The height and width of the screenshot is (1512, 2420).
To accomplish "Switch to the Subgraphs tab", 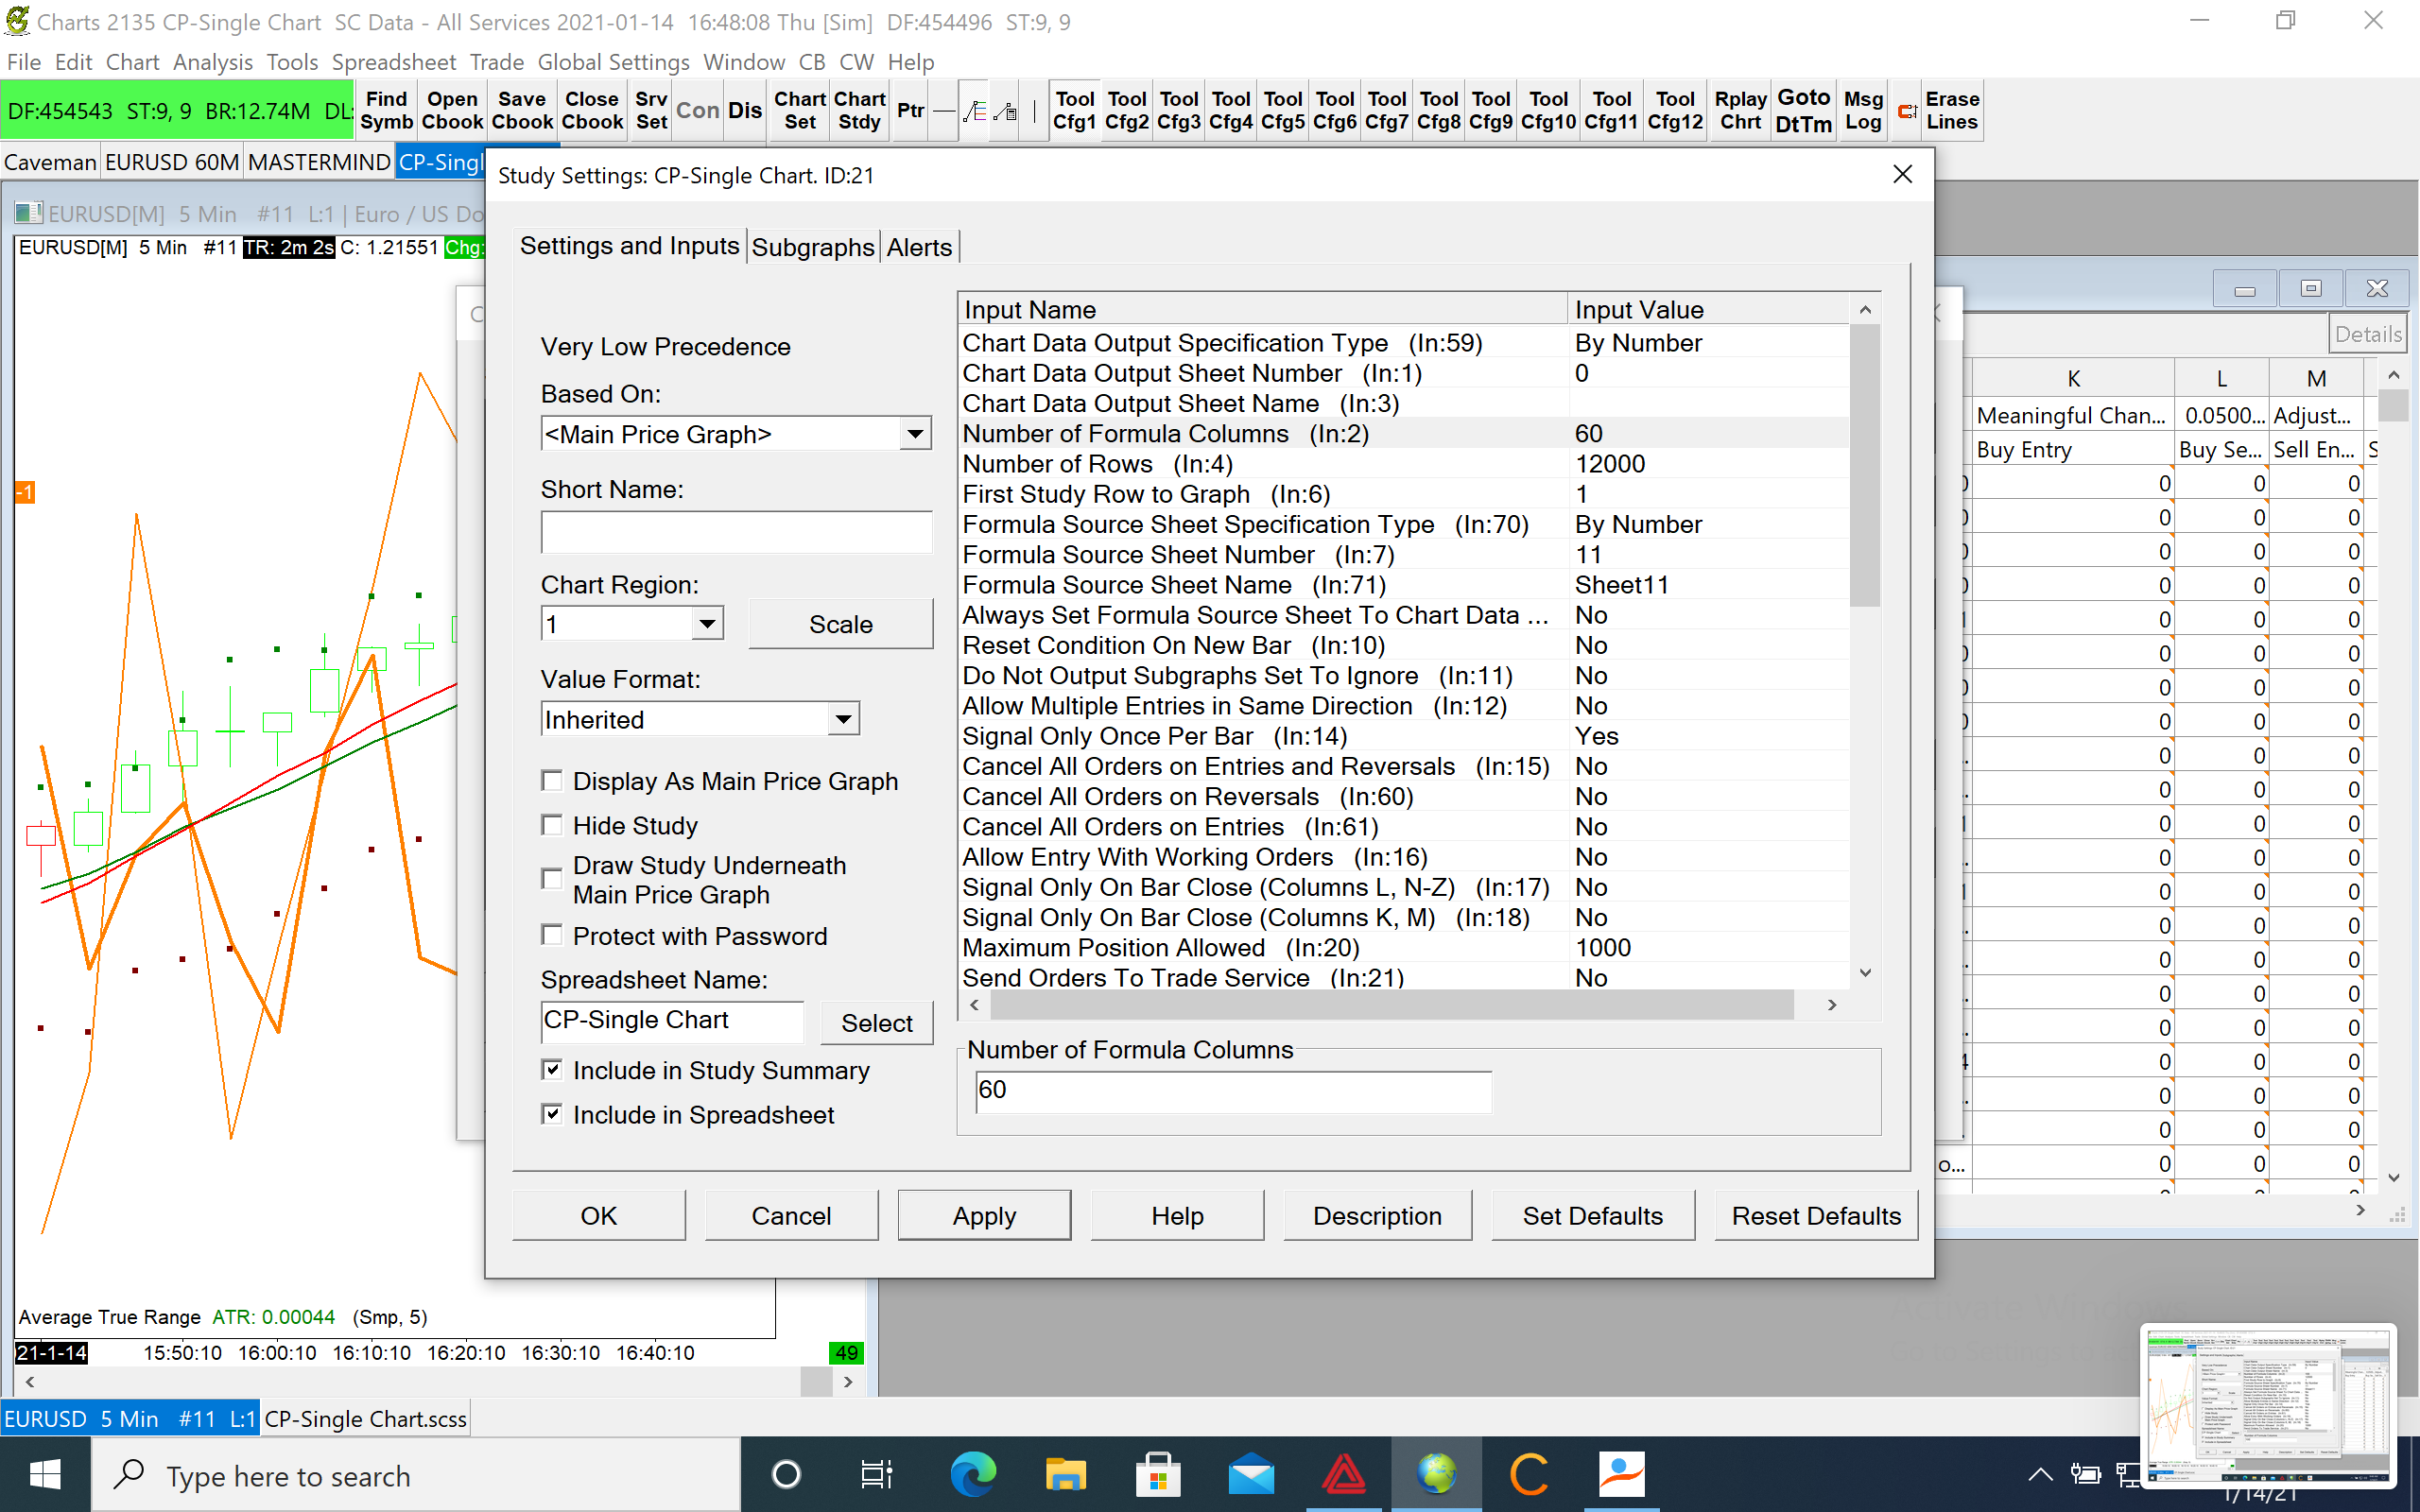I will 812,247.
